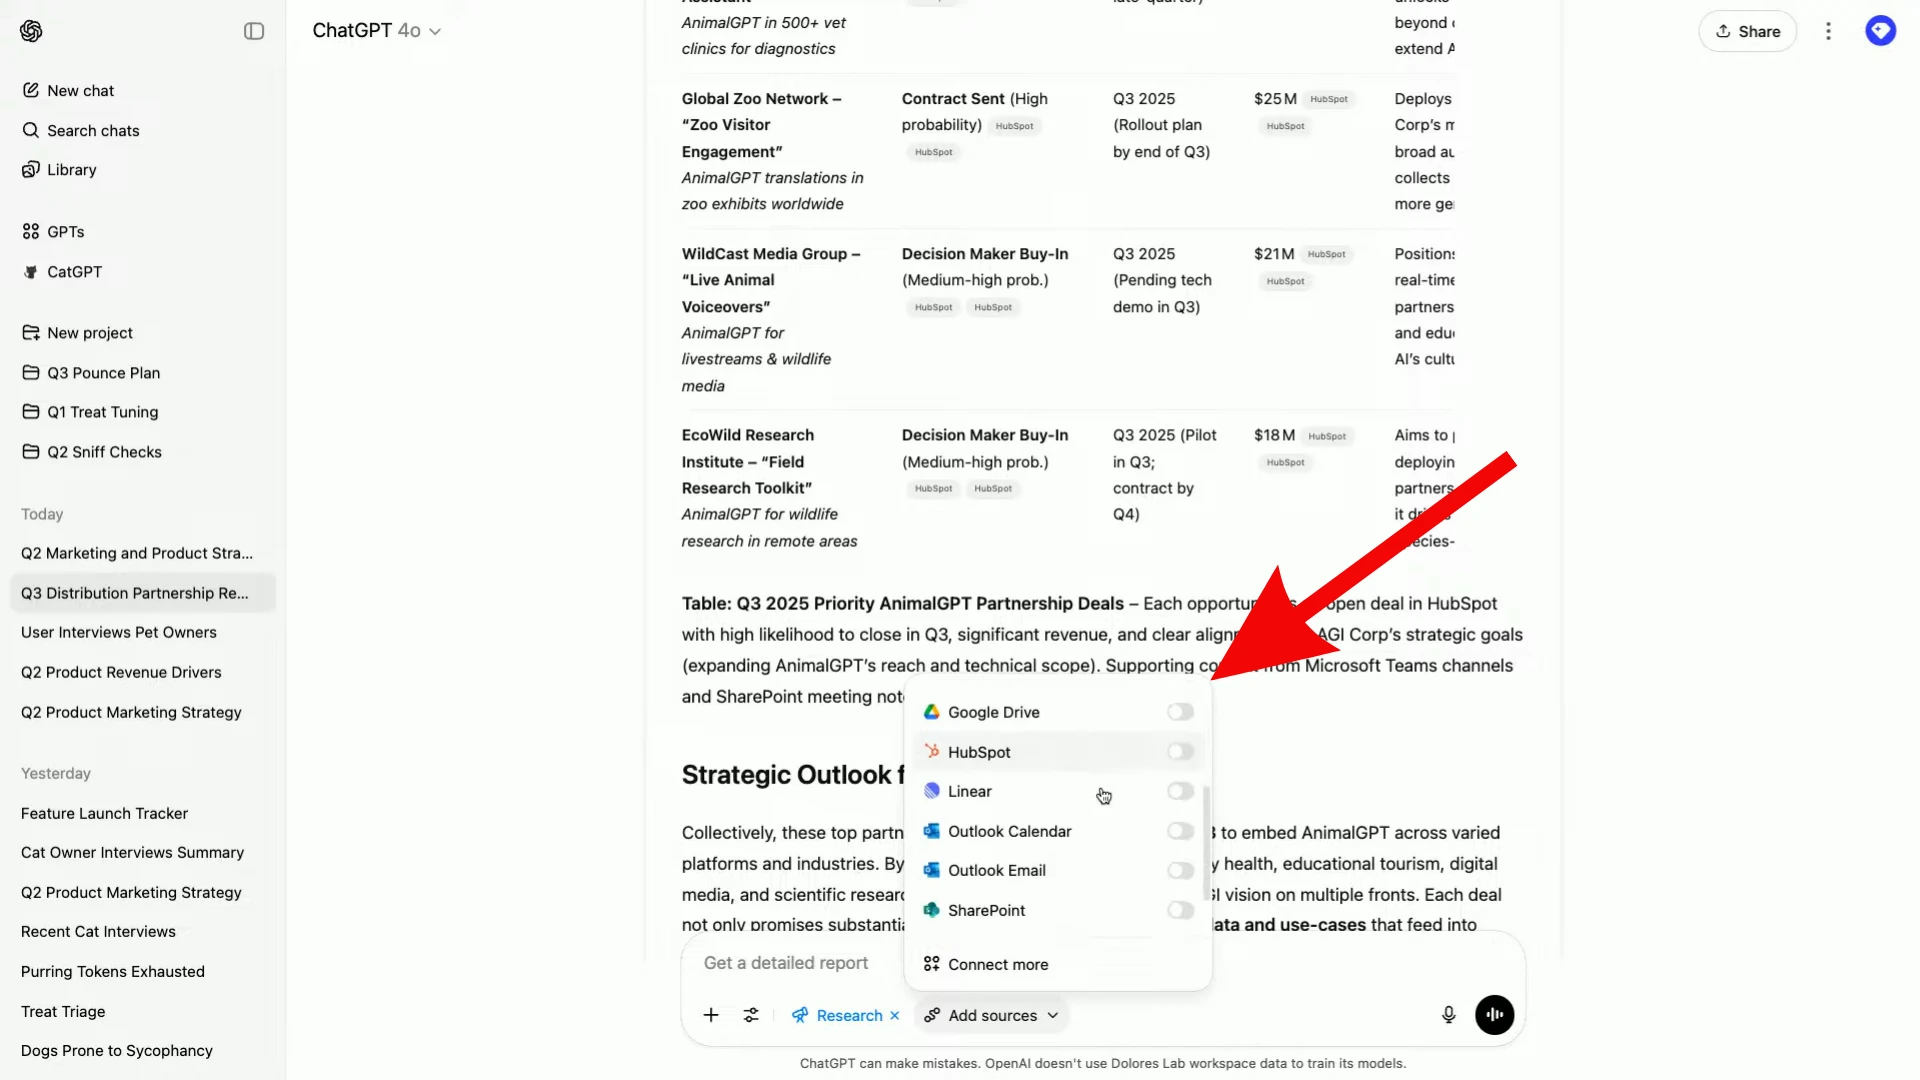
Task: Click the Yesterday section header
Action: click(x=56, y=773)
